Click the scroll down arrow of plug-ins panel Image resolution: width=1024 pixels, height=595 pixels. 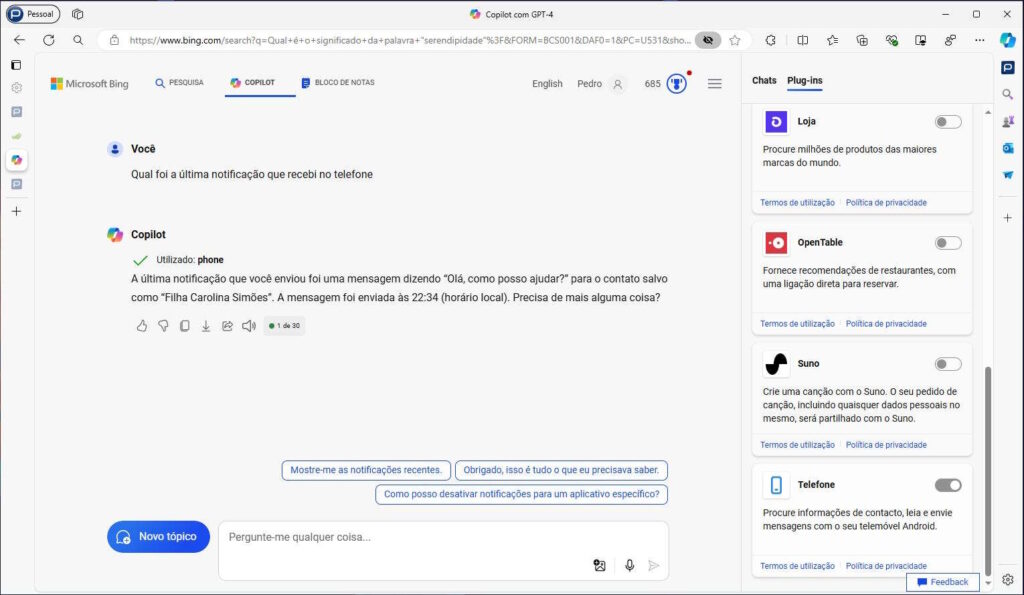tap(988, 583)
